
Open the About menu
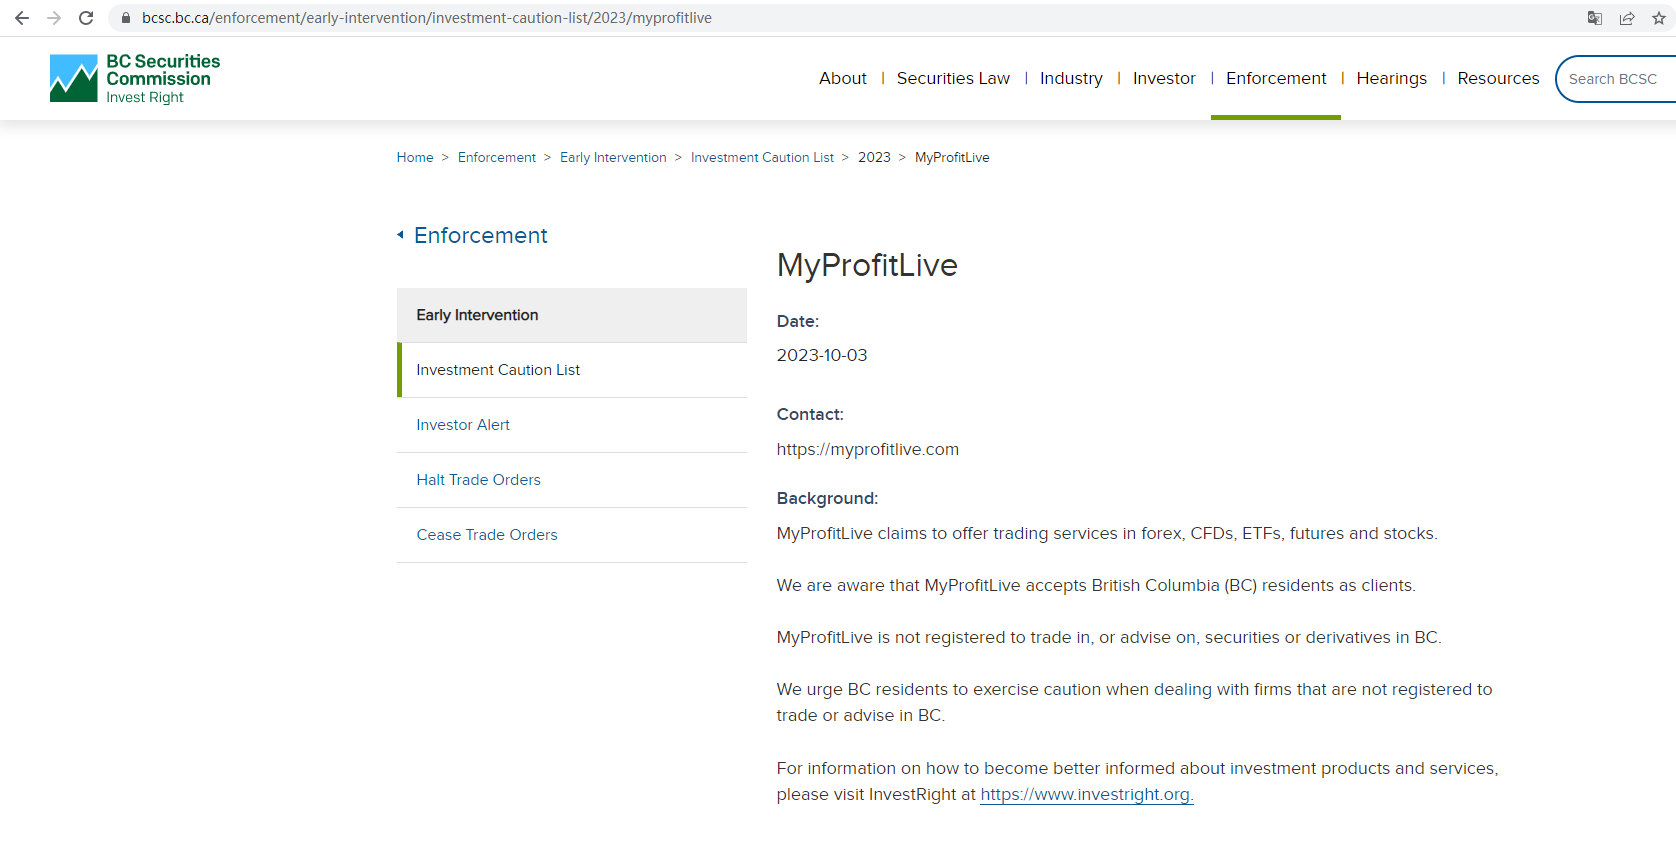[x=842, y=78]
